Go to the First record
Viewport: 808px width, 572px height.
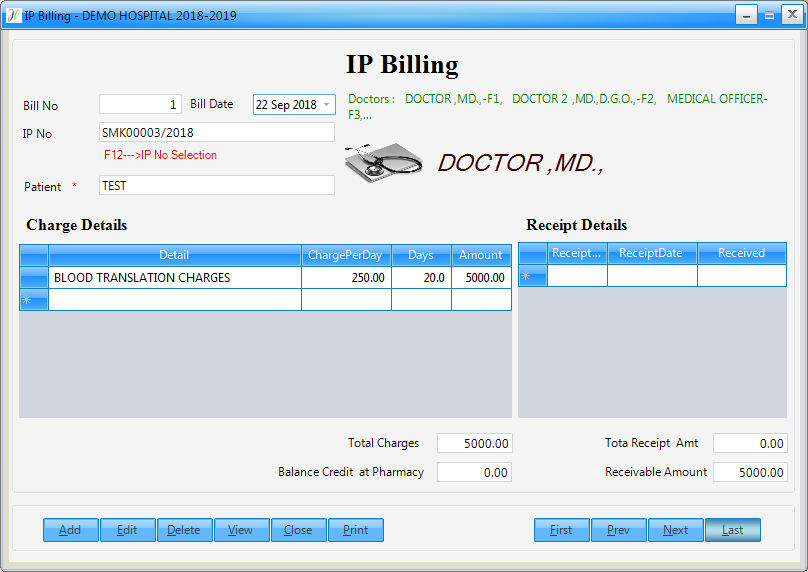[562, 530]
